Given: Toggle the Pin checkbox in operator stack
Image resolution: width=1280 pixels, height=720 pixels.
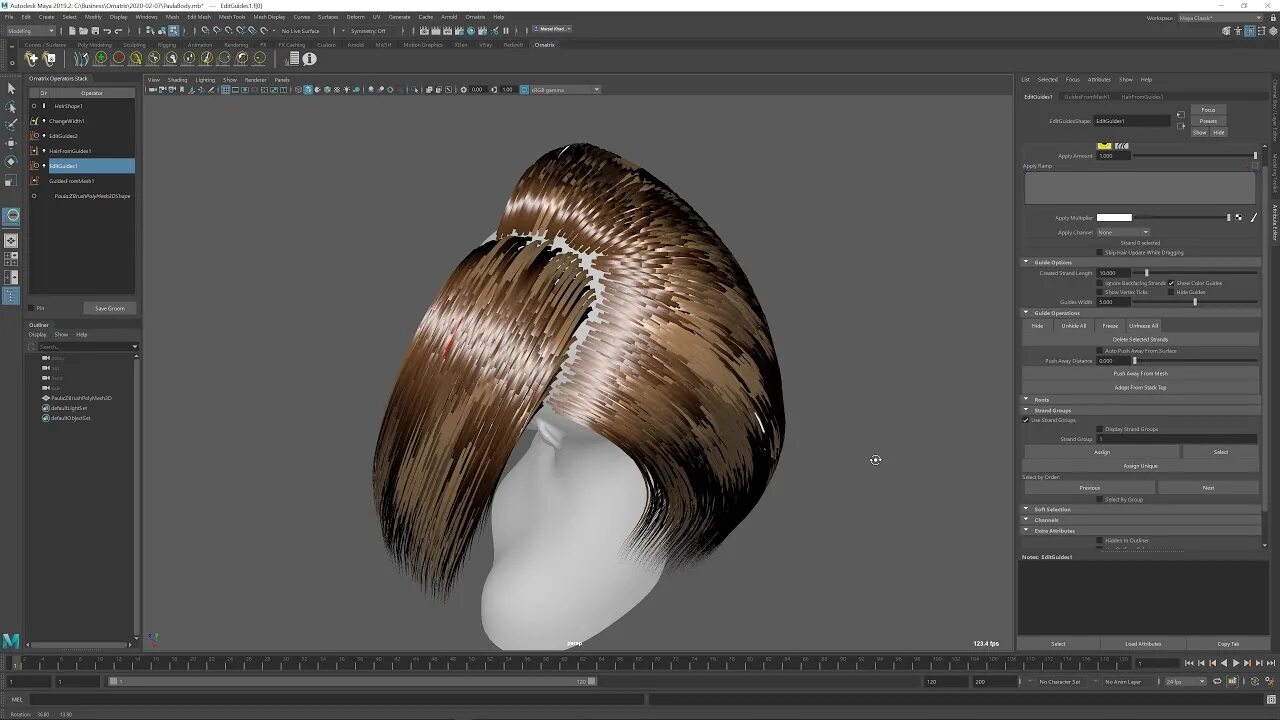Looking at the screenshot, I should 31,308.
